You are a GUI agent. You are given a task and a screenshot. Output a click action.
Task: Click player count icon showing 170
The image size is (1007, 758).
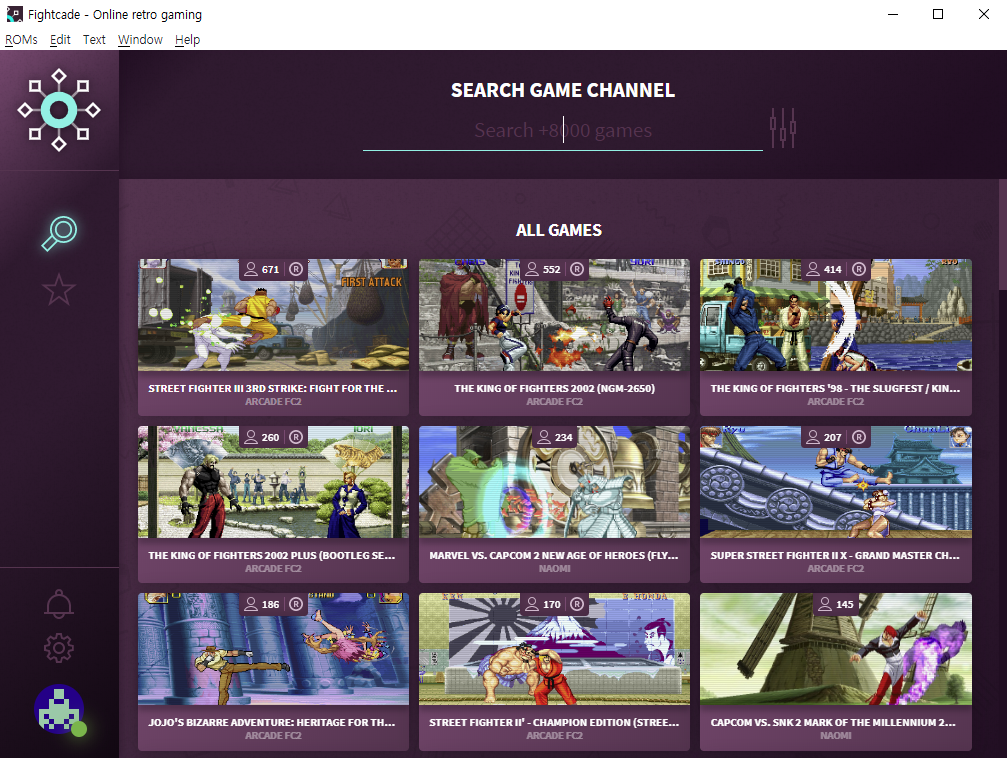[532, 604]
